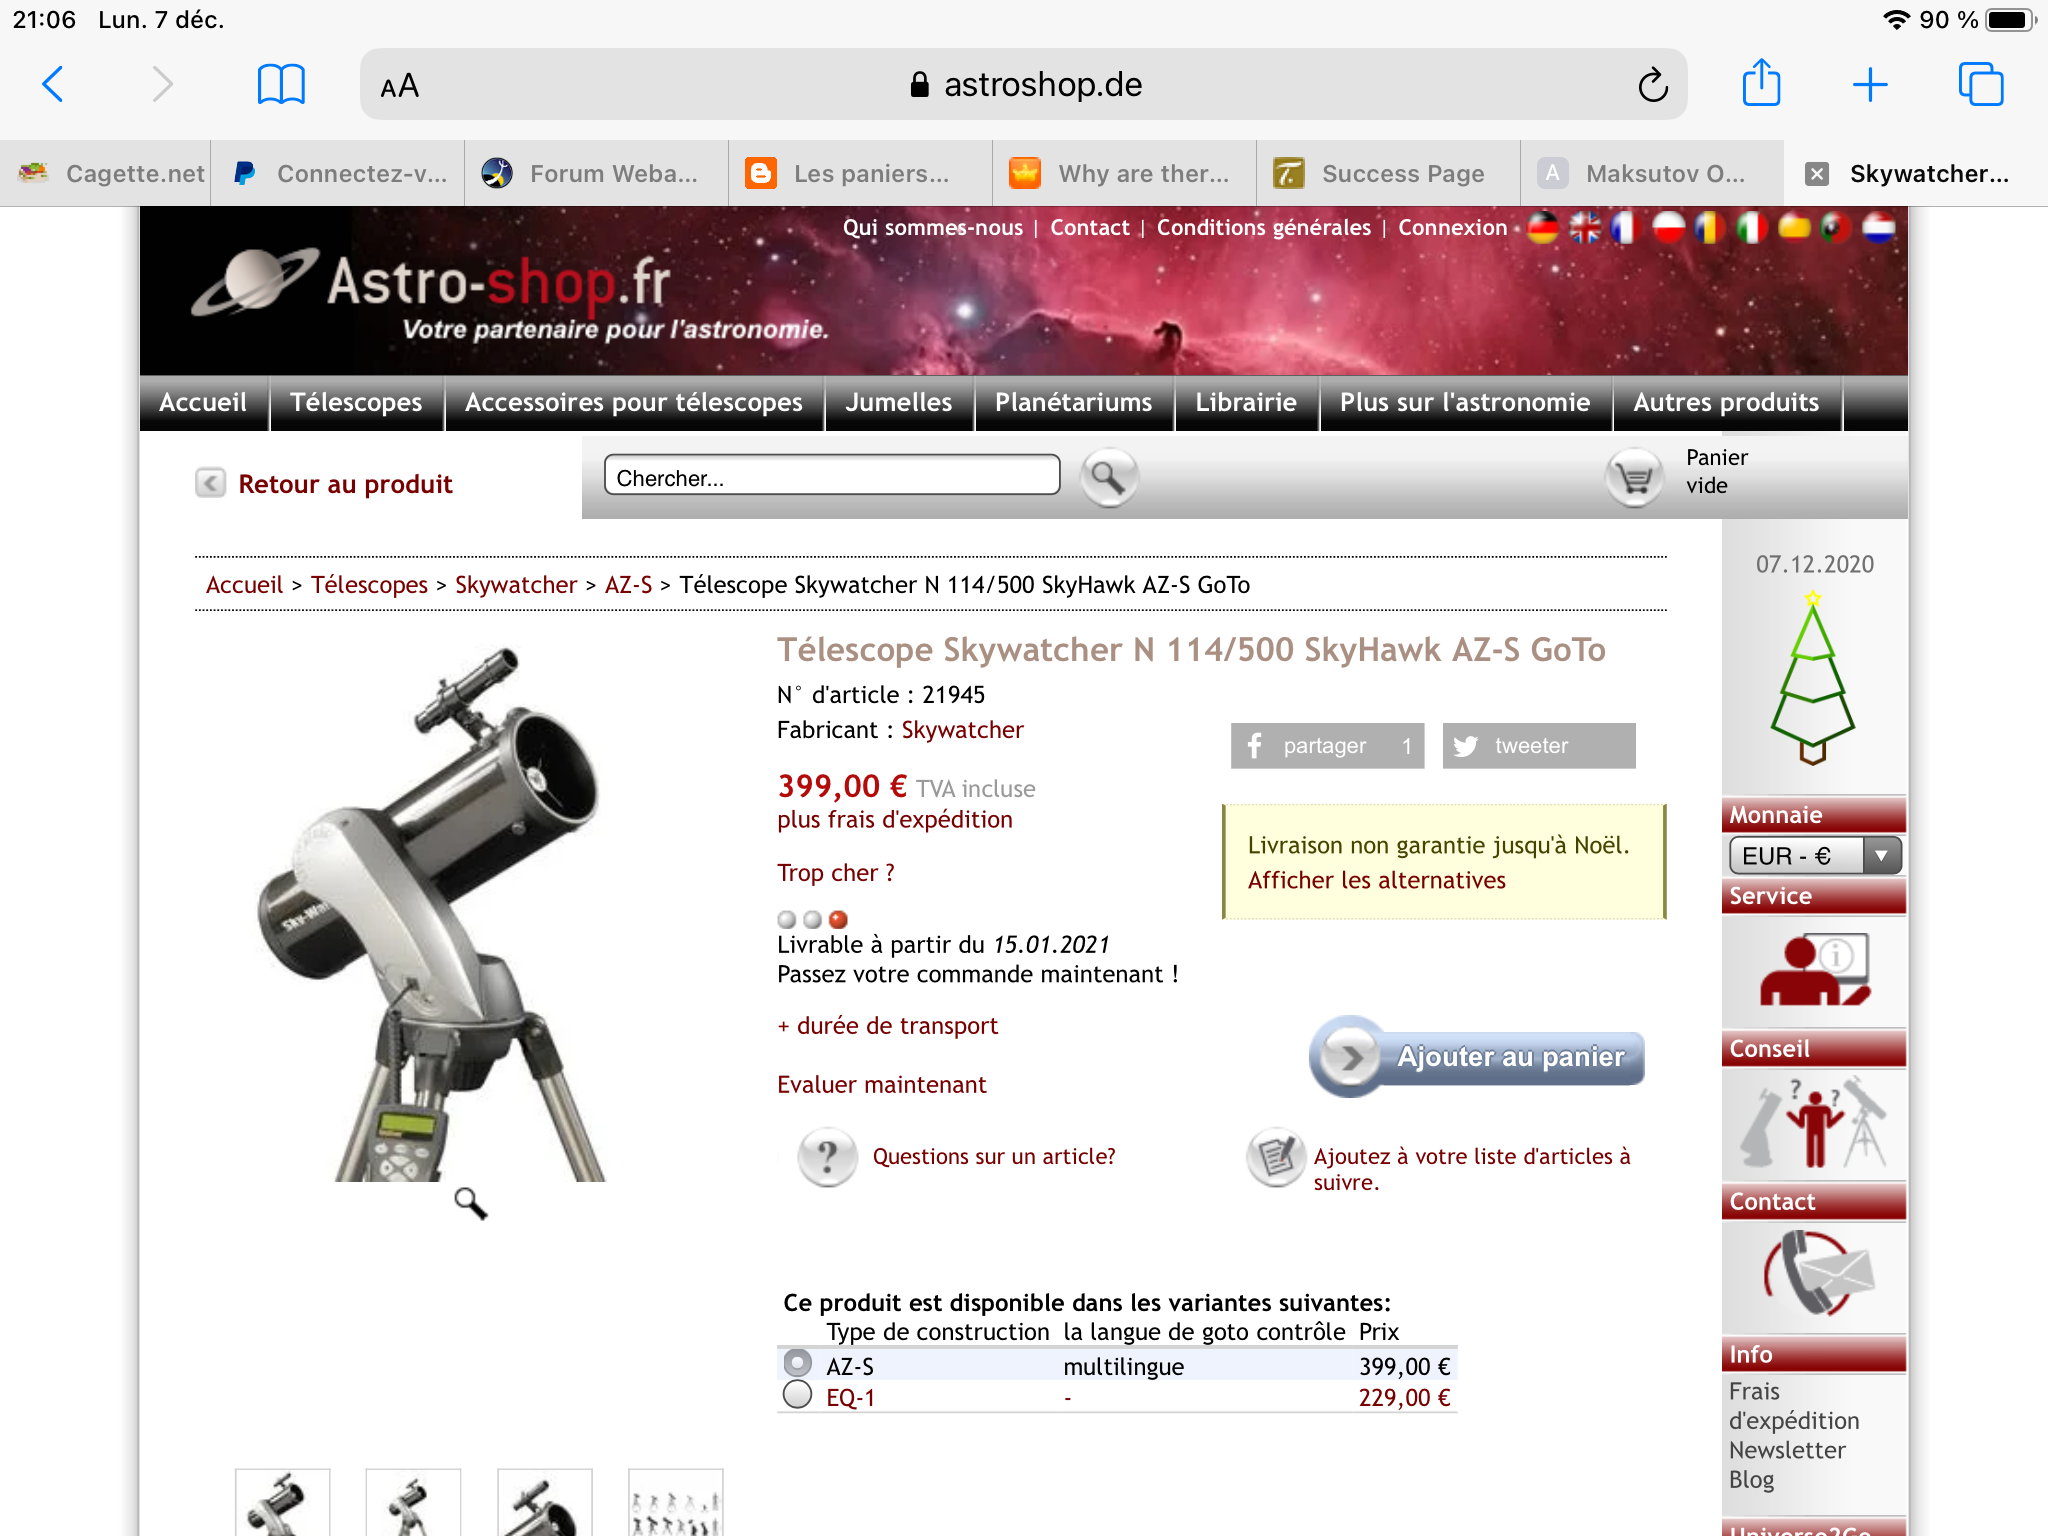
Task: Open Afficher les alternatives link
Action: [x=1376, y=880]
